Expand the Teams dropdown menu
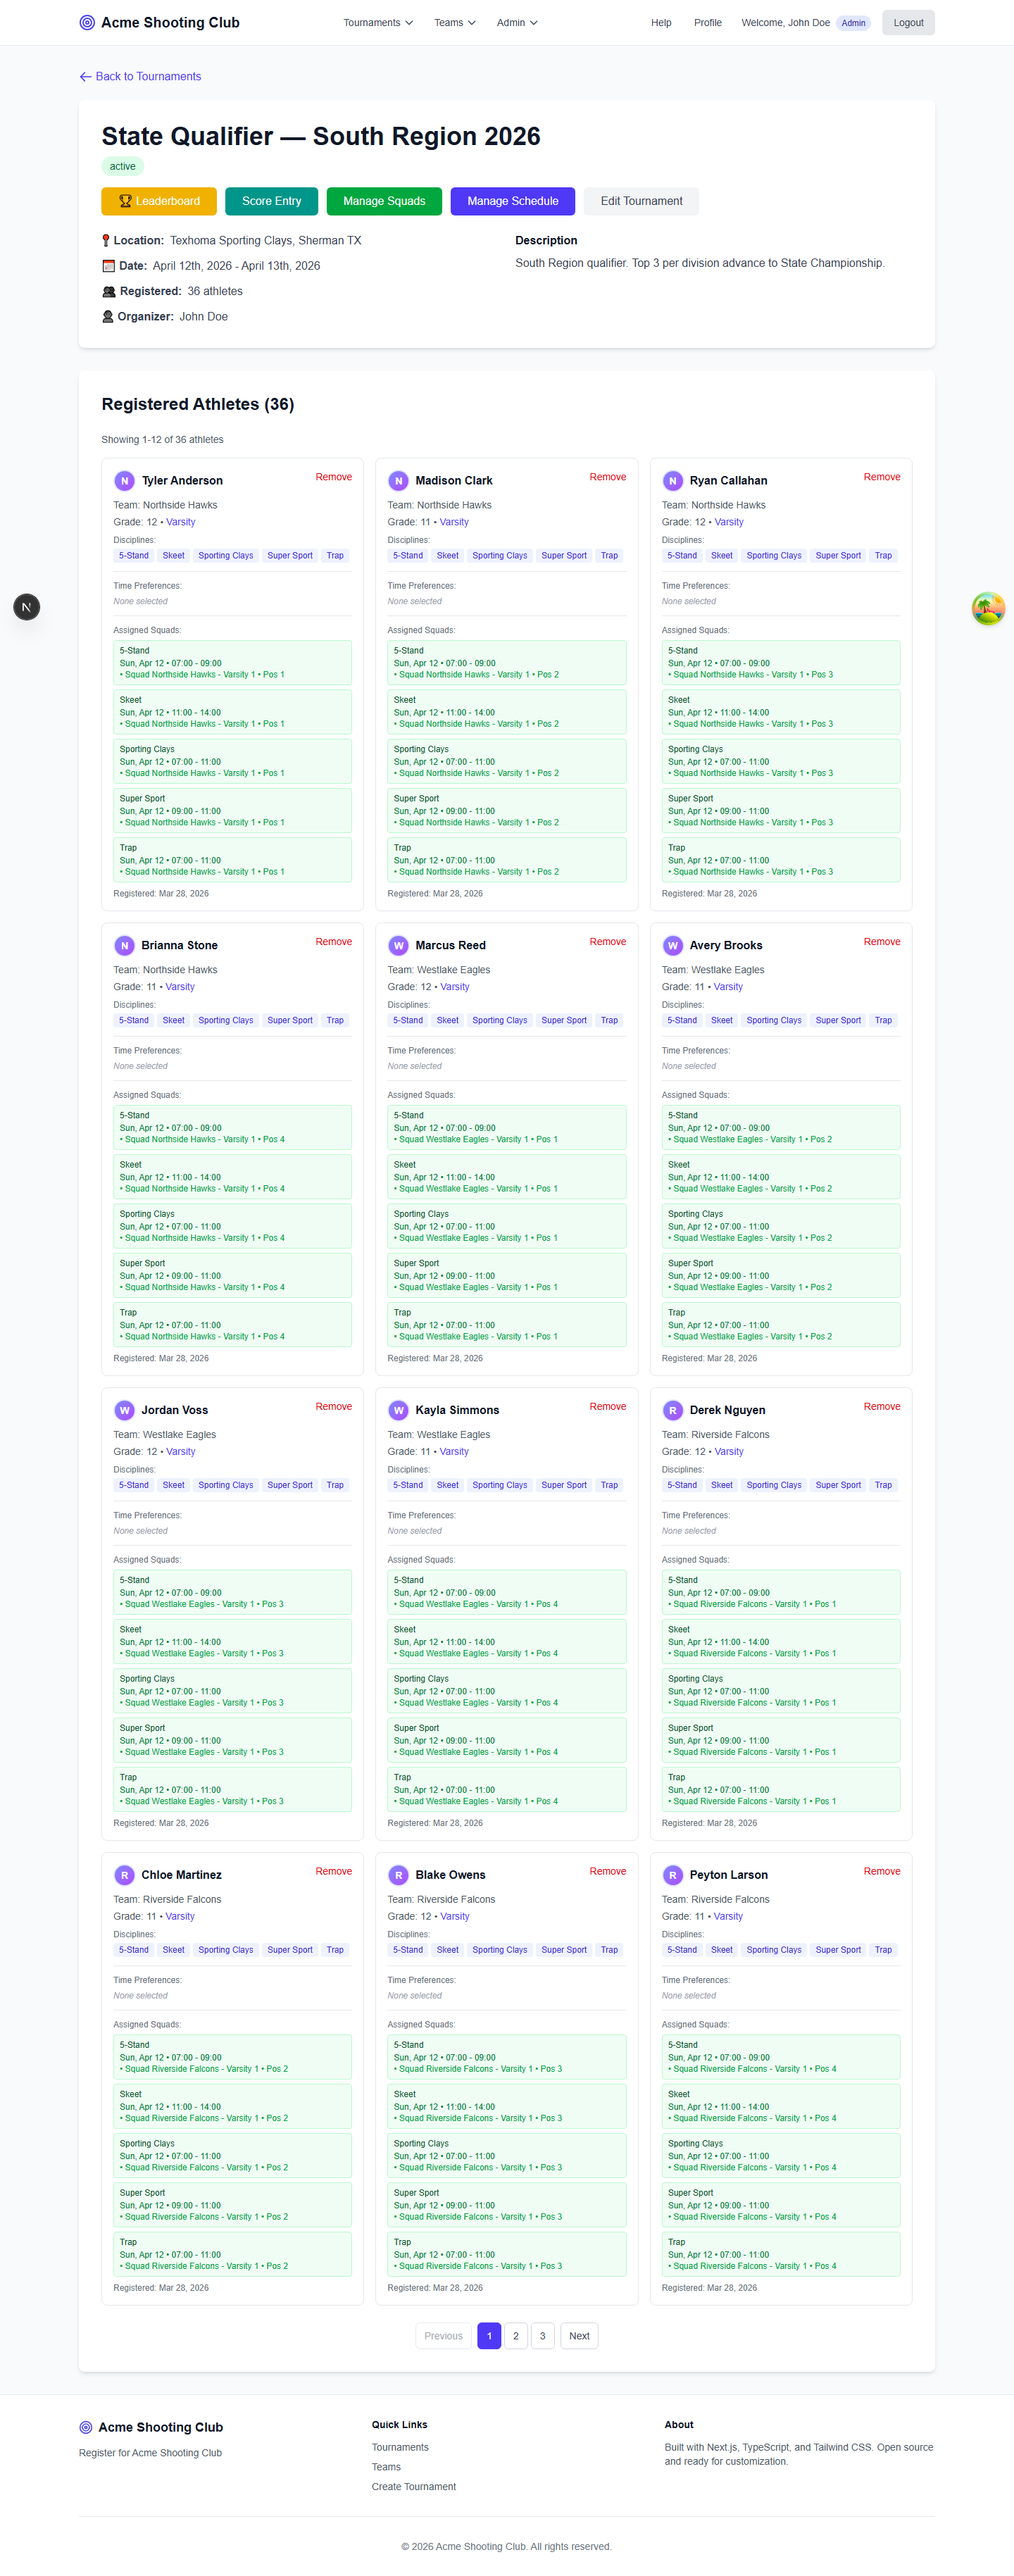1014x2576 pixels. click(454, 23)
